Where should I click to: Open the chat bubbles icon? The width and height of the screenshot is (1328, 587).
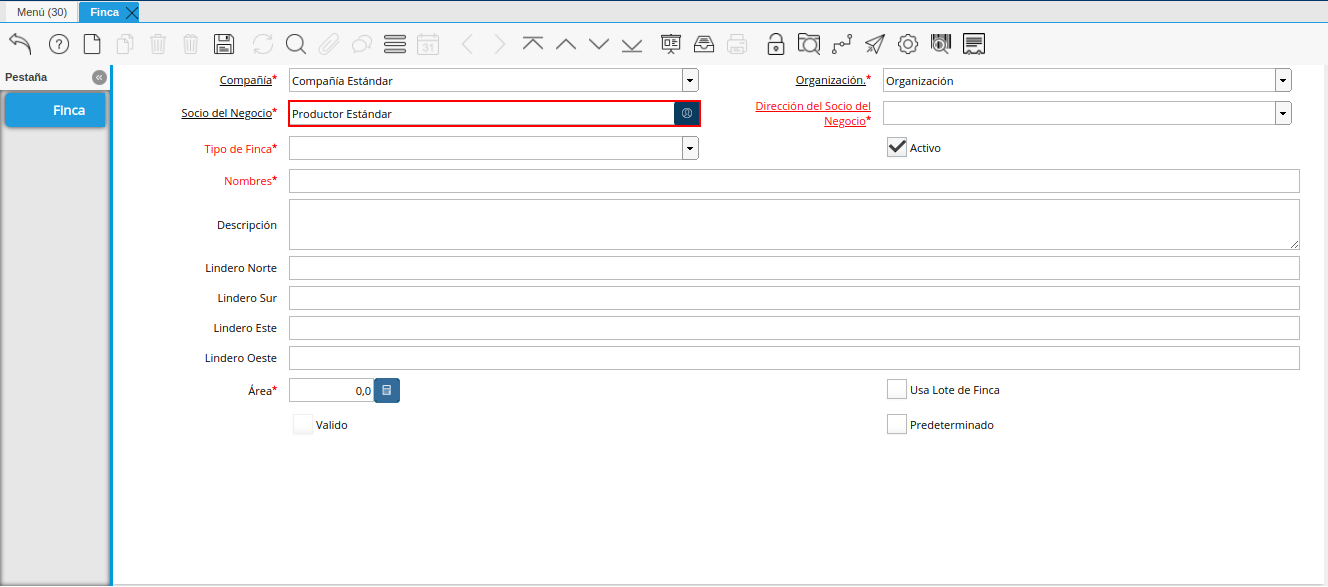pos(362,44)
